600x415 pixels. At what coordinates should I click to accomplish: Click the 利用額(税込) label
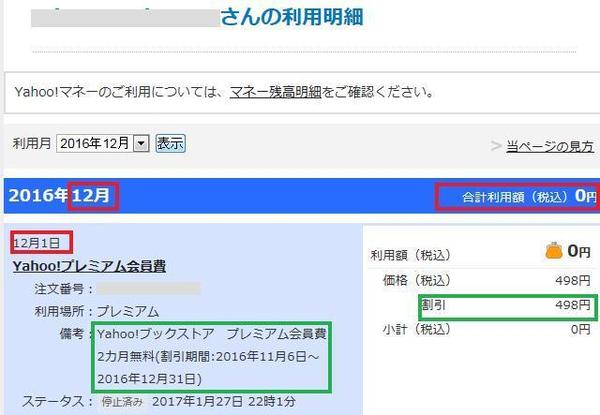point(410,255)
